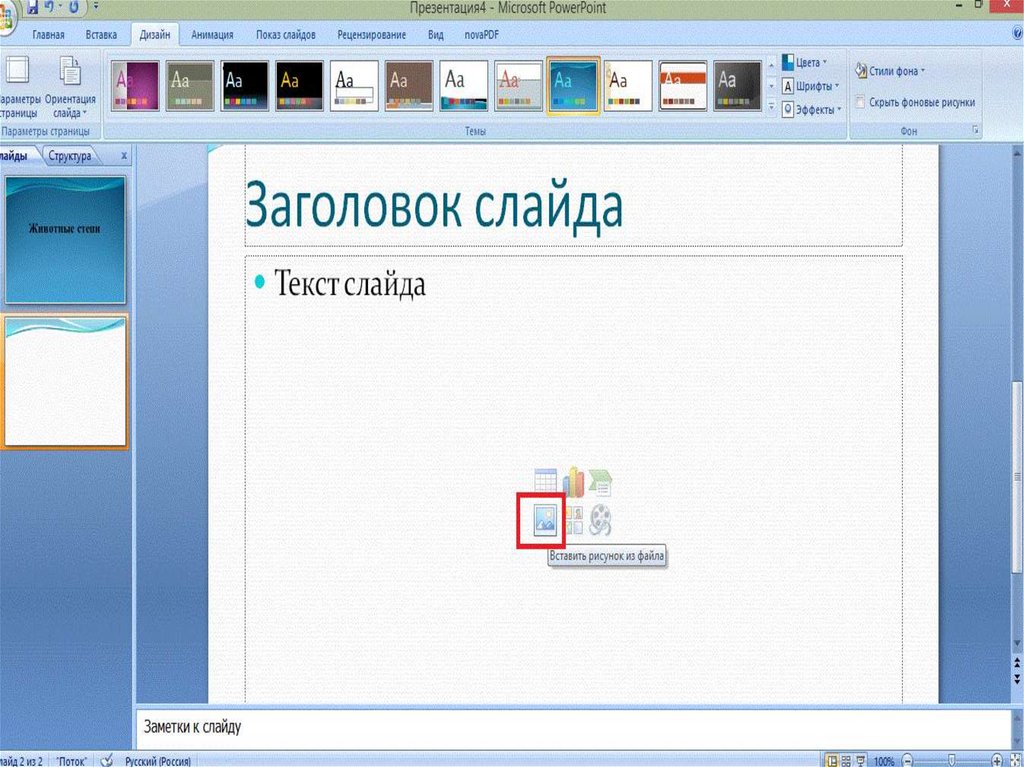Switch to Normal view
The height and width of the screenshot is (767, 1024).
point(831,760)
